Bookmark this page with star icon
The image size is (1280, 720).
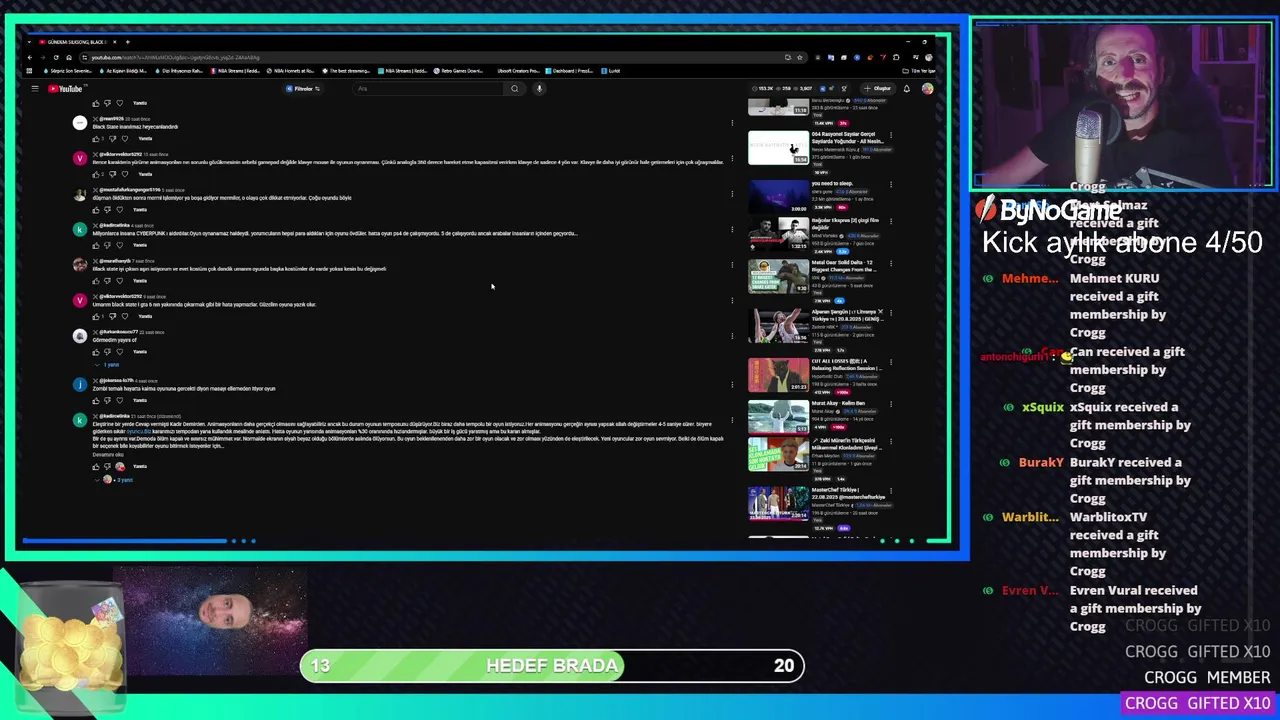click(799, 57)
